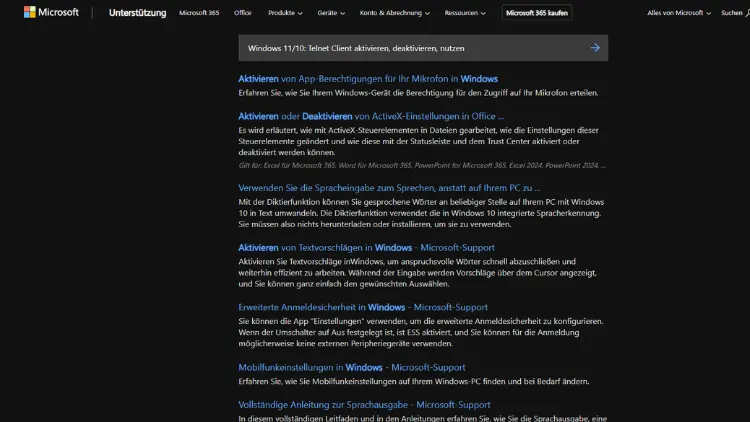Click the Microsoft logo
750x422 pixels.
pos(51,12)
